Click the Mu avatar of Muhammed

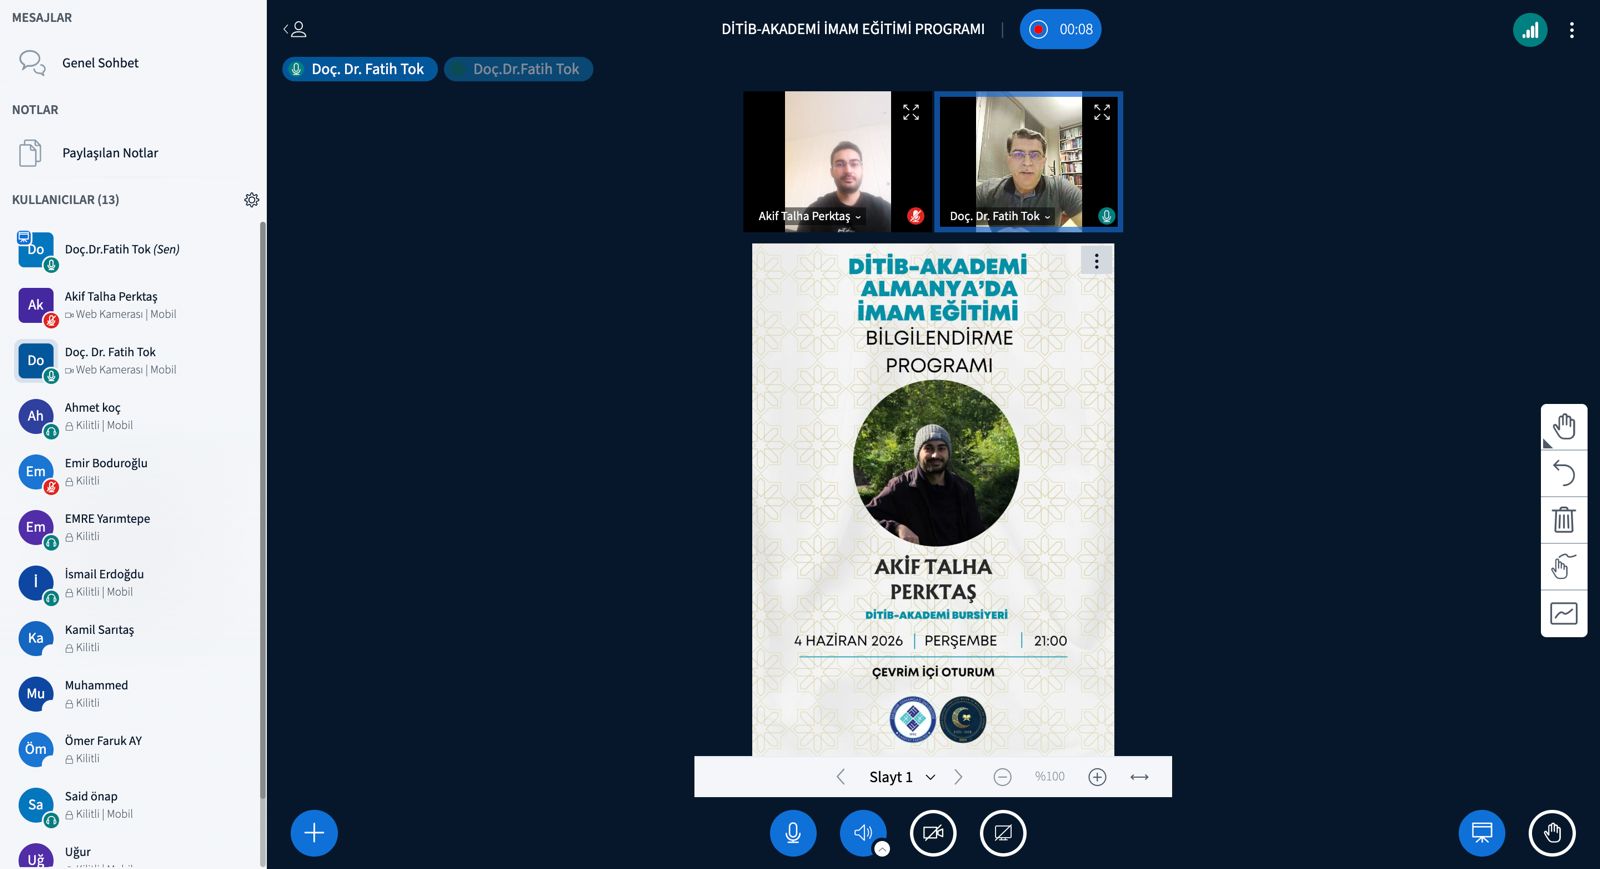pos(36,694)
